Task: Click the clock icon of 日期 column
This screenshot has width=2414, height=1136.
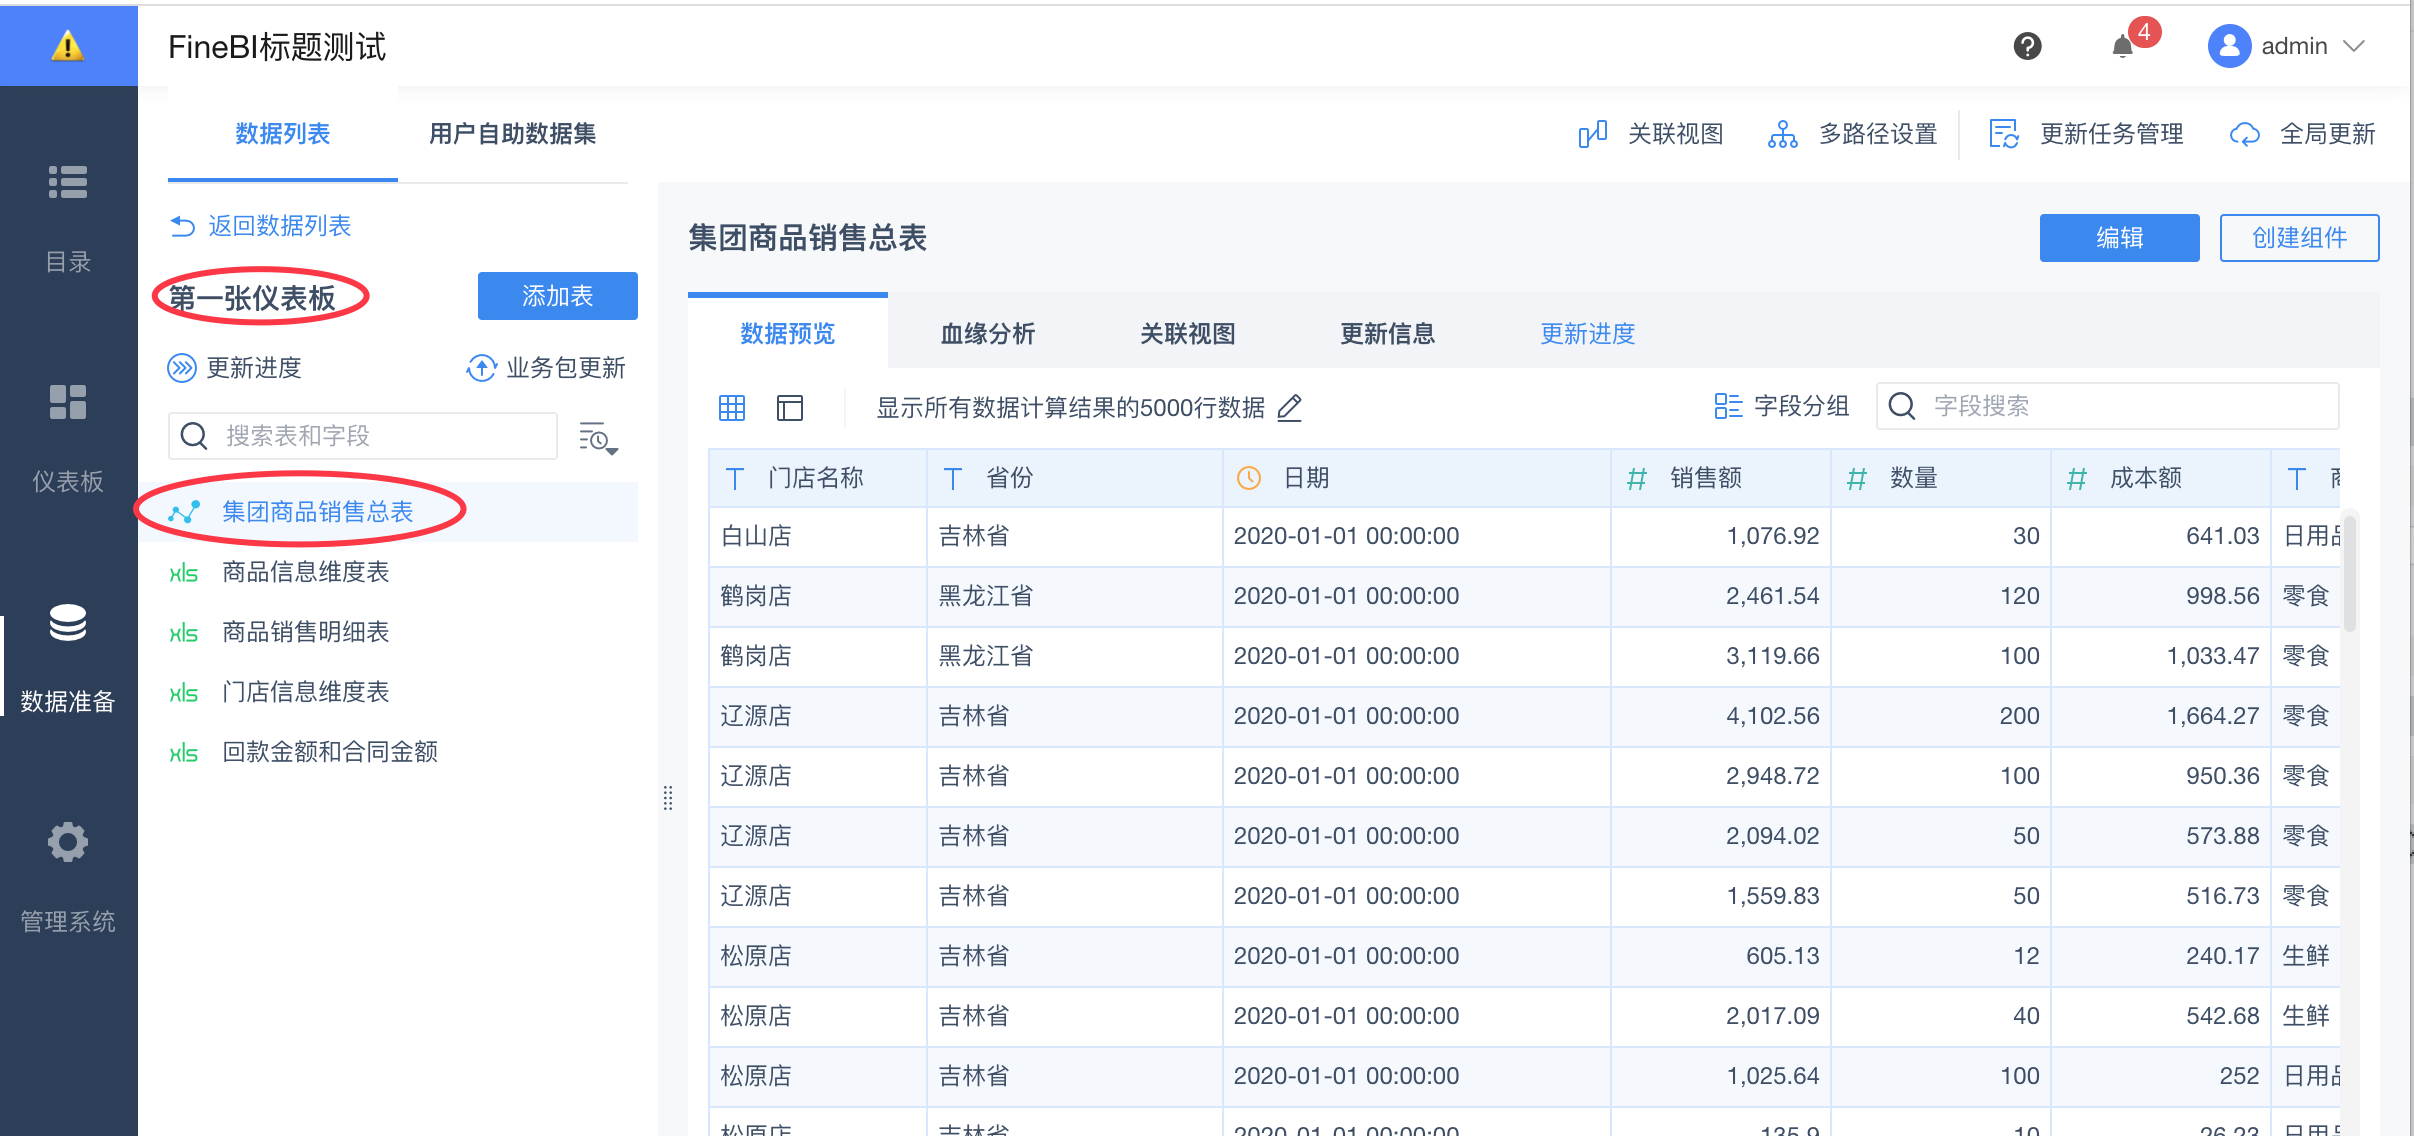Action: click(1249, 478)
